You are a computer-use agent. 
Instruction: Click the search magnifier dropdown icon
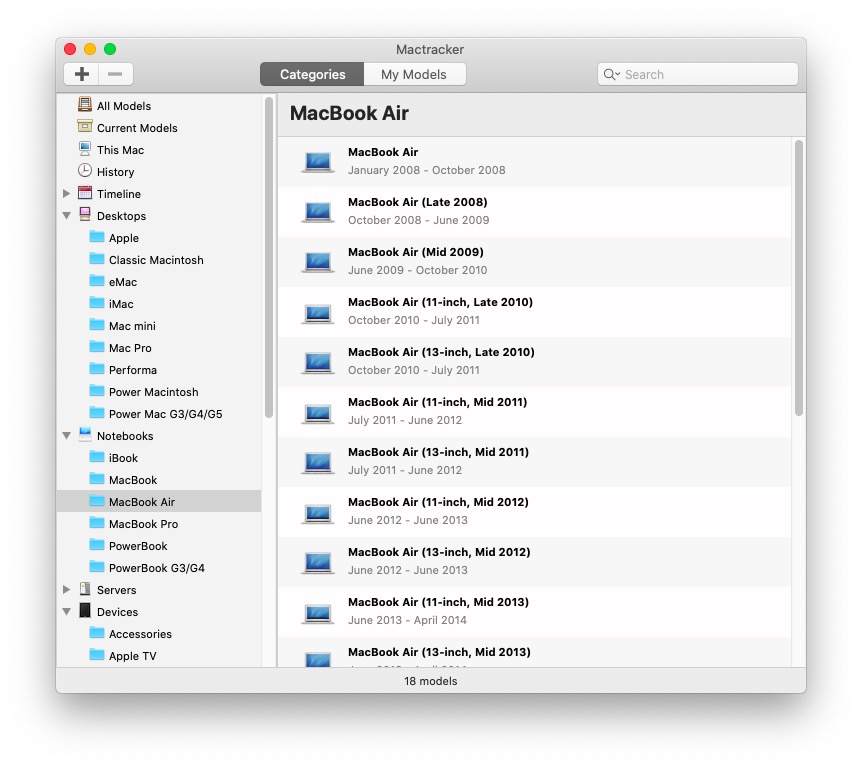pyautogui.click(x=611, y=74)
